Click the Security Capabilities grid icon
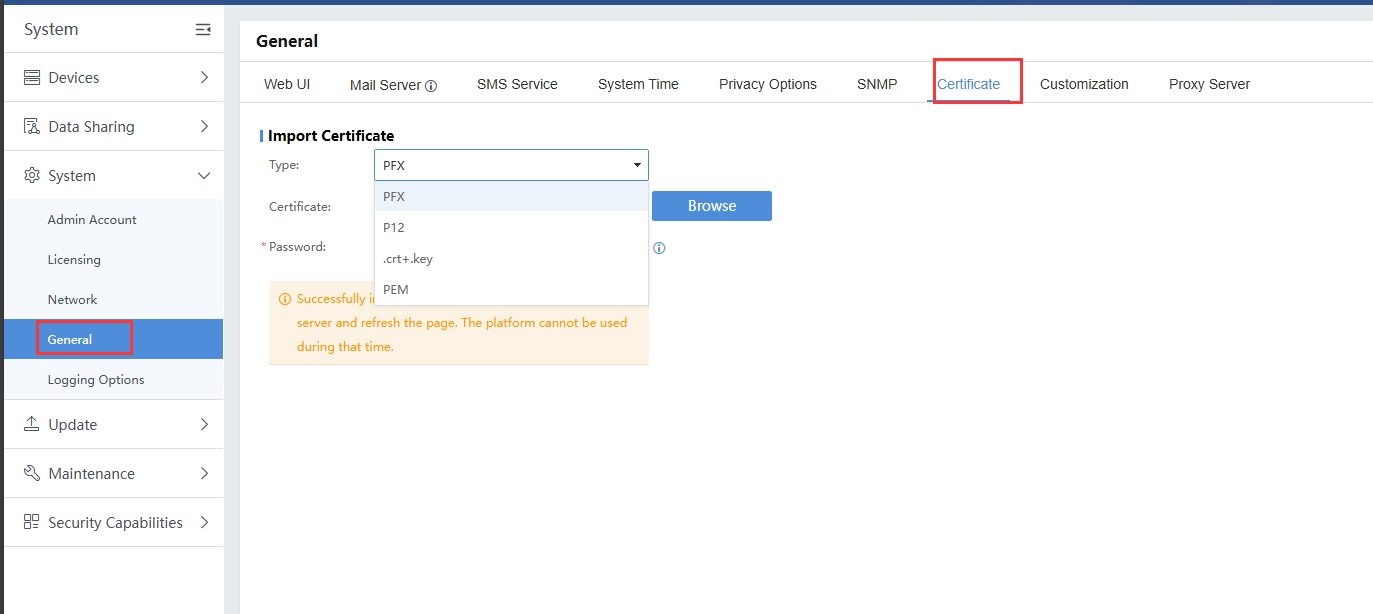The image size is (1373, 614). click(32, 522)
